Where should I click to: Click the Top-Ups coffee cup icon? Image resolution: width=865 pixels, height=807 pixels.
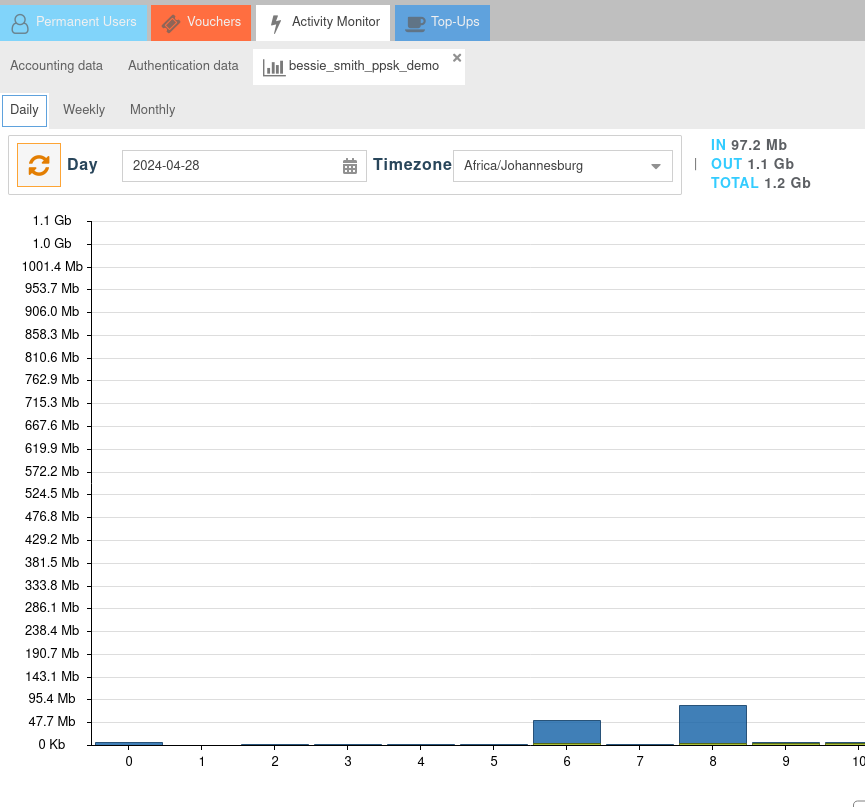(415, 23)
